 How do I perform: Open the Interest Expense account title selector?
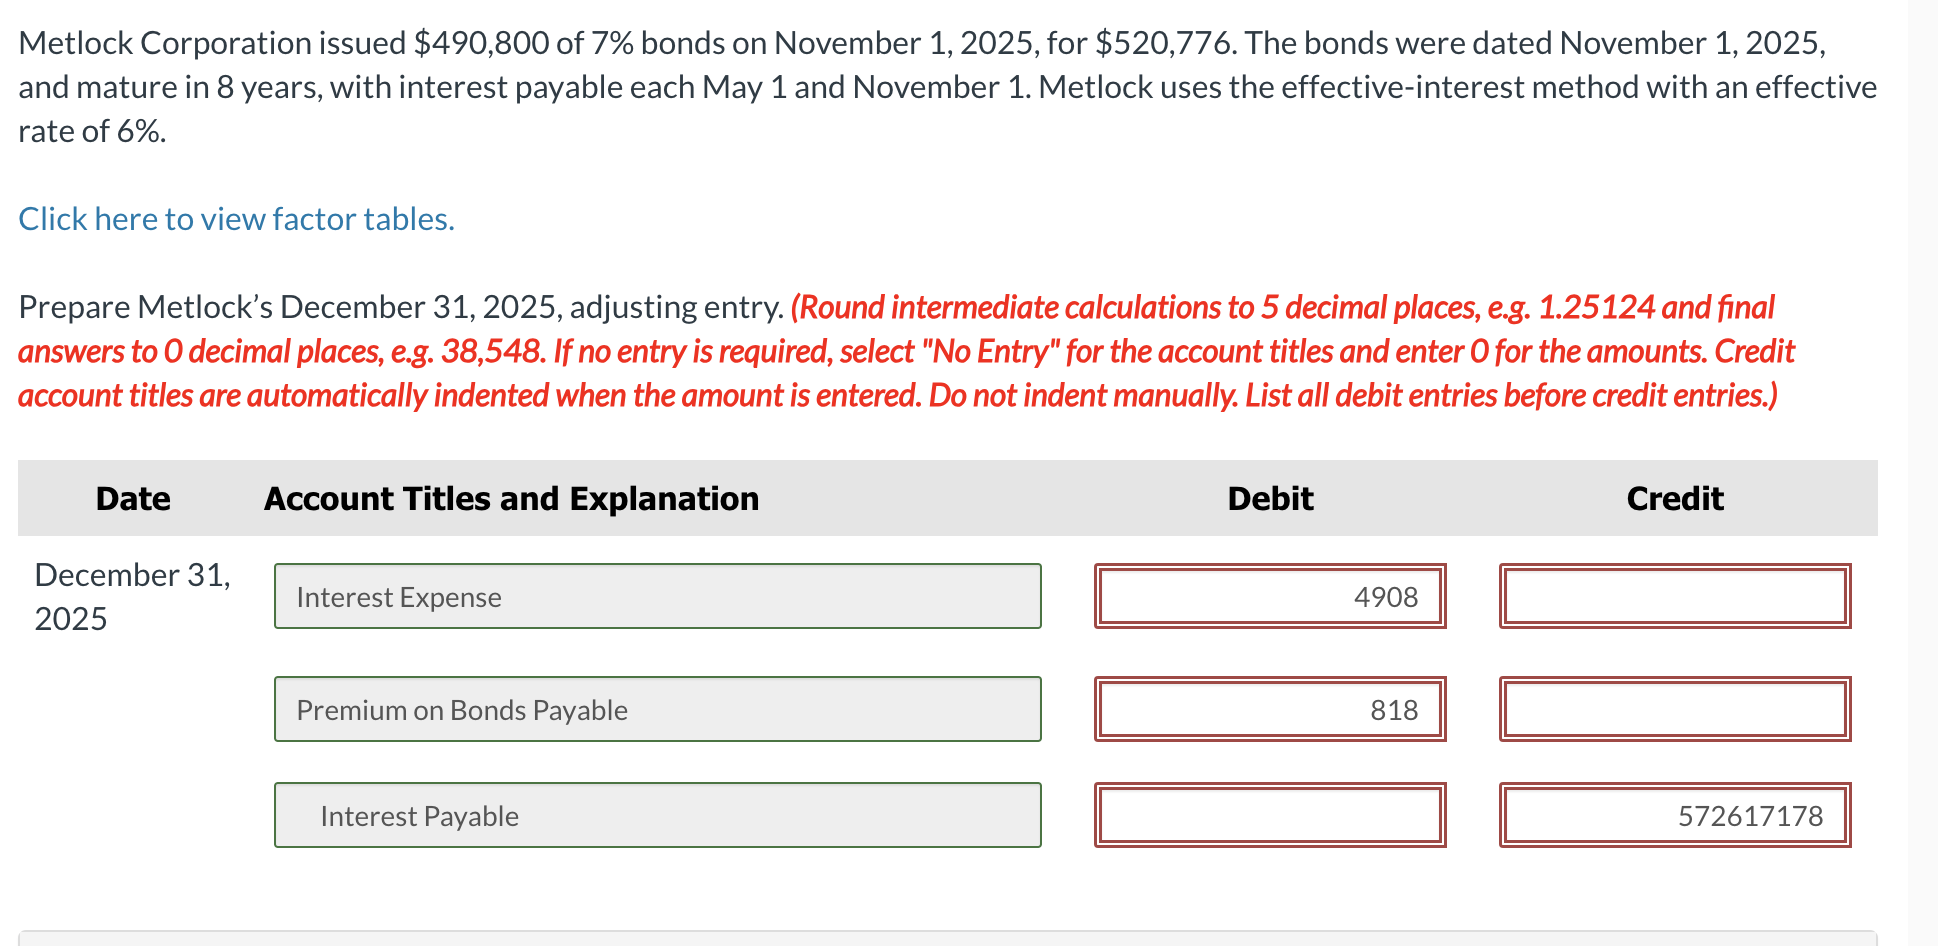click(x=657, y=596)
